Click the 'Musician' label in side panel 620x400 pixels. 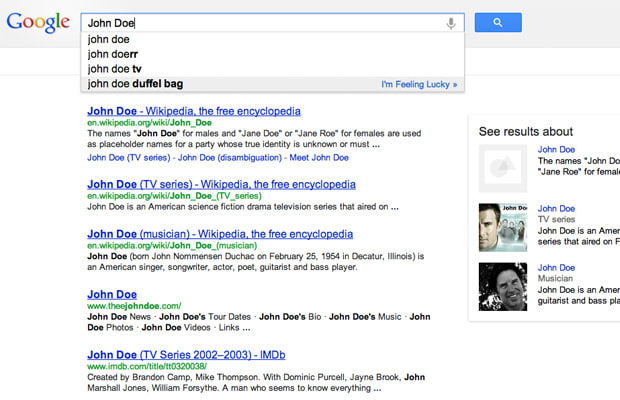[555, 278]
